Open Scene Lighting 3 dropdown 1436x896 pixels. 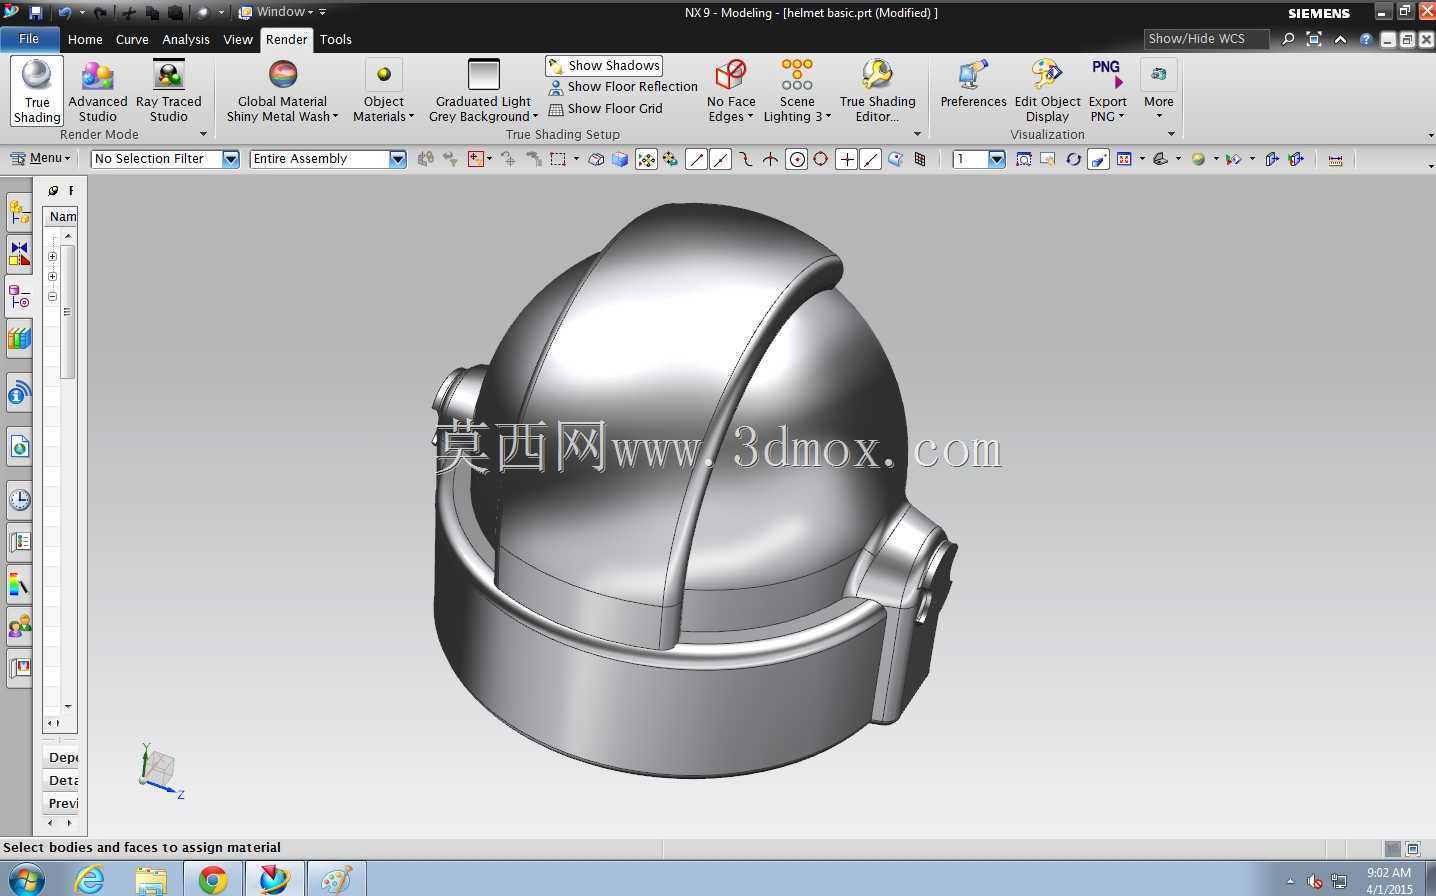pyautogui.click(x=797, y=91)
